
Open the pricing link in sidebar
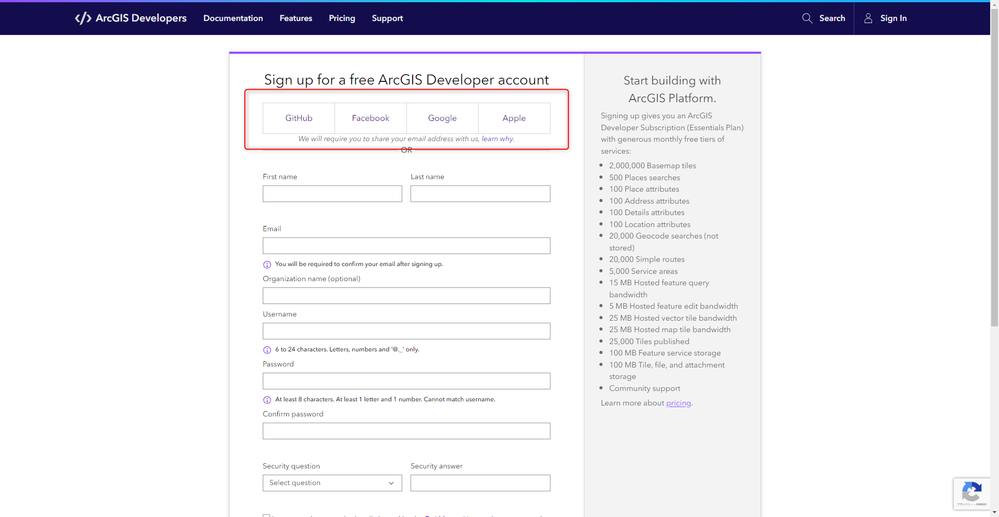click(679, 403)
